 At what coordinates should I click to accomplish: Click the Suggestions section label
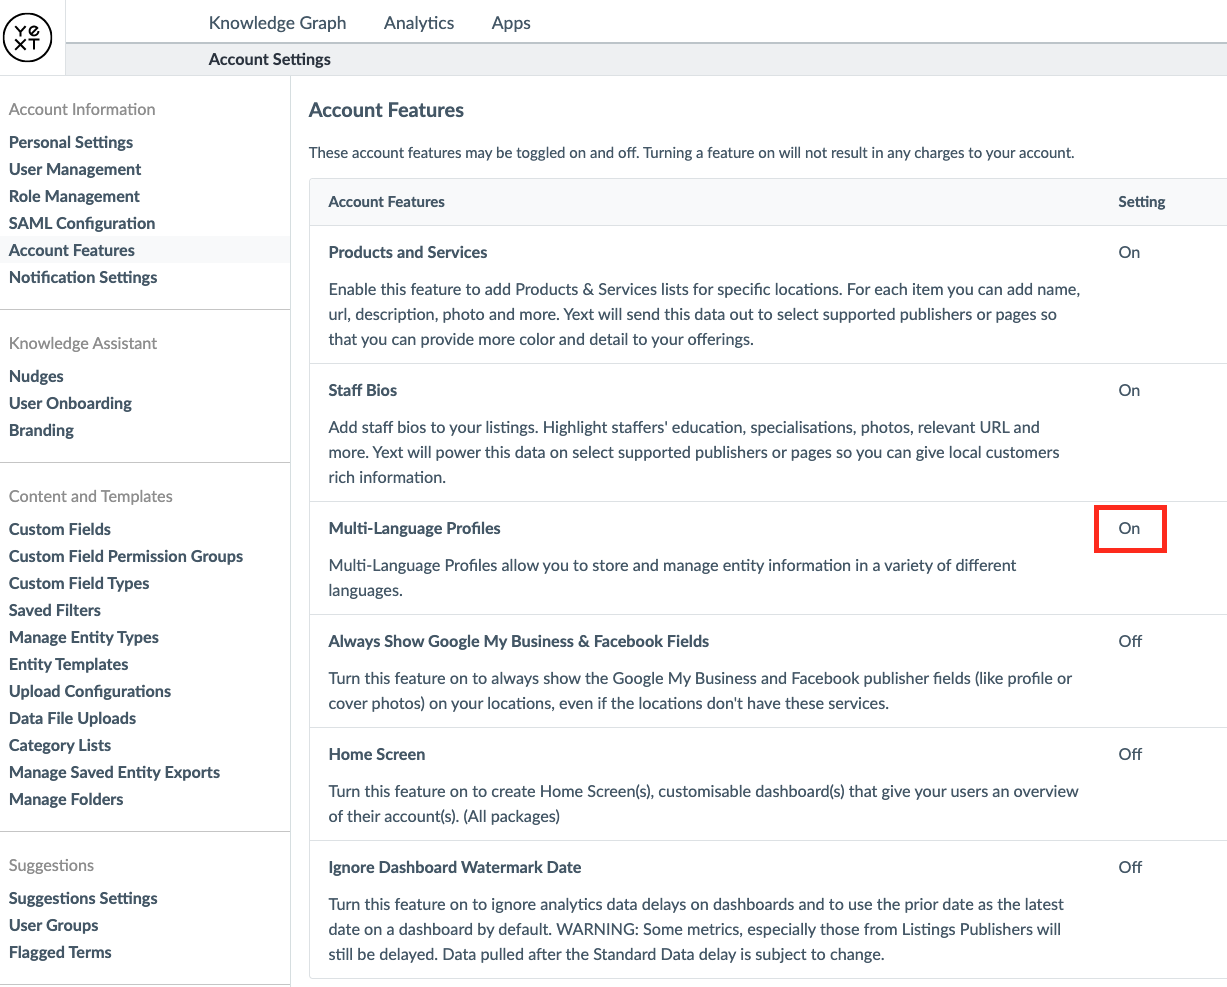[51, 865]
